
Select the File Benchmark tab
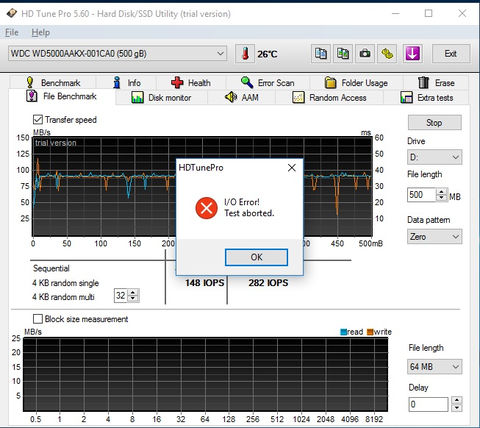pyautogui.click(x=62, y=97)
